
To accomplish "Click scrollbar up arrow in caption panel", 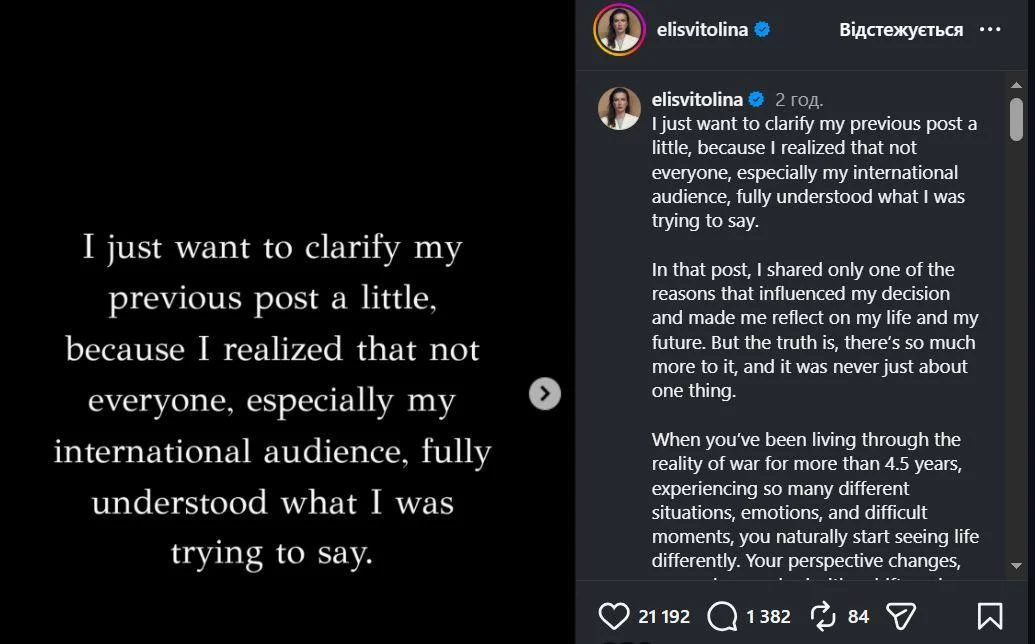I will coord(1017,86).
